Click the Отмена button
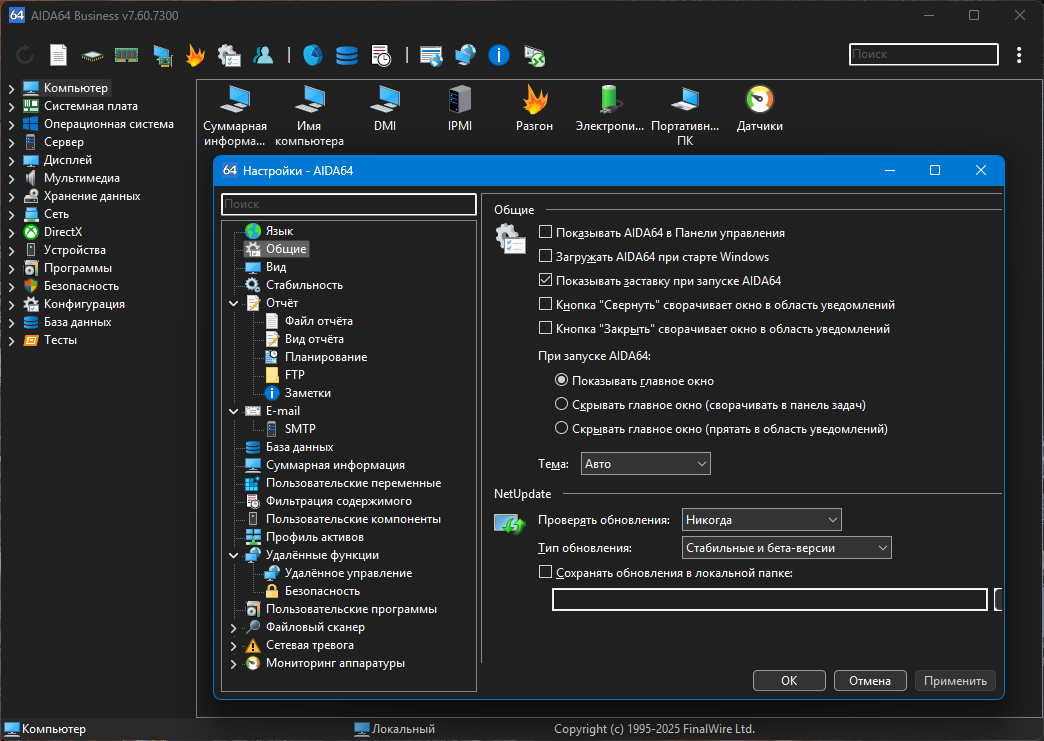Viewport: 1044px width, 741px height. point(870,680)
